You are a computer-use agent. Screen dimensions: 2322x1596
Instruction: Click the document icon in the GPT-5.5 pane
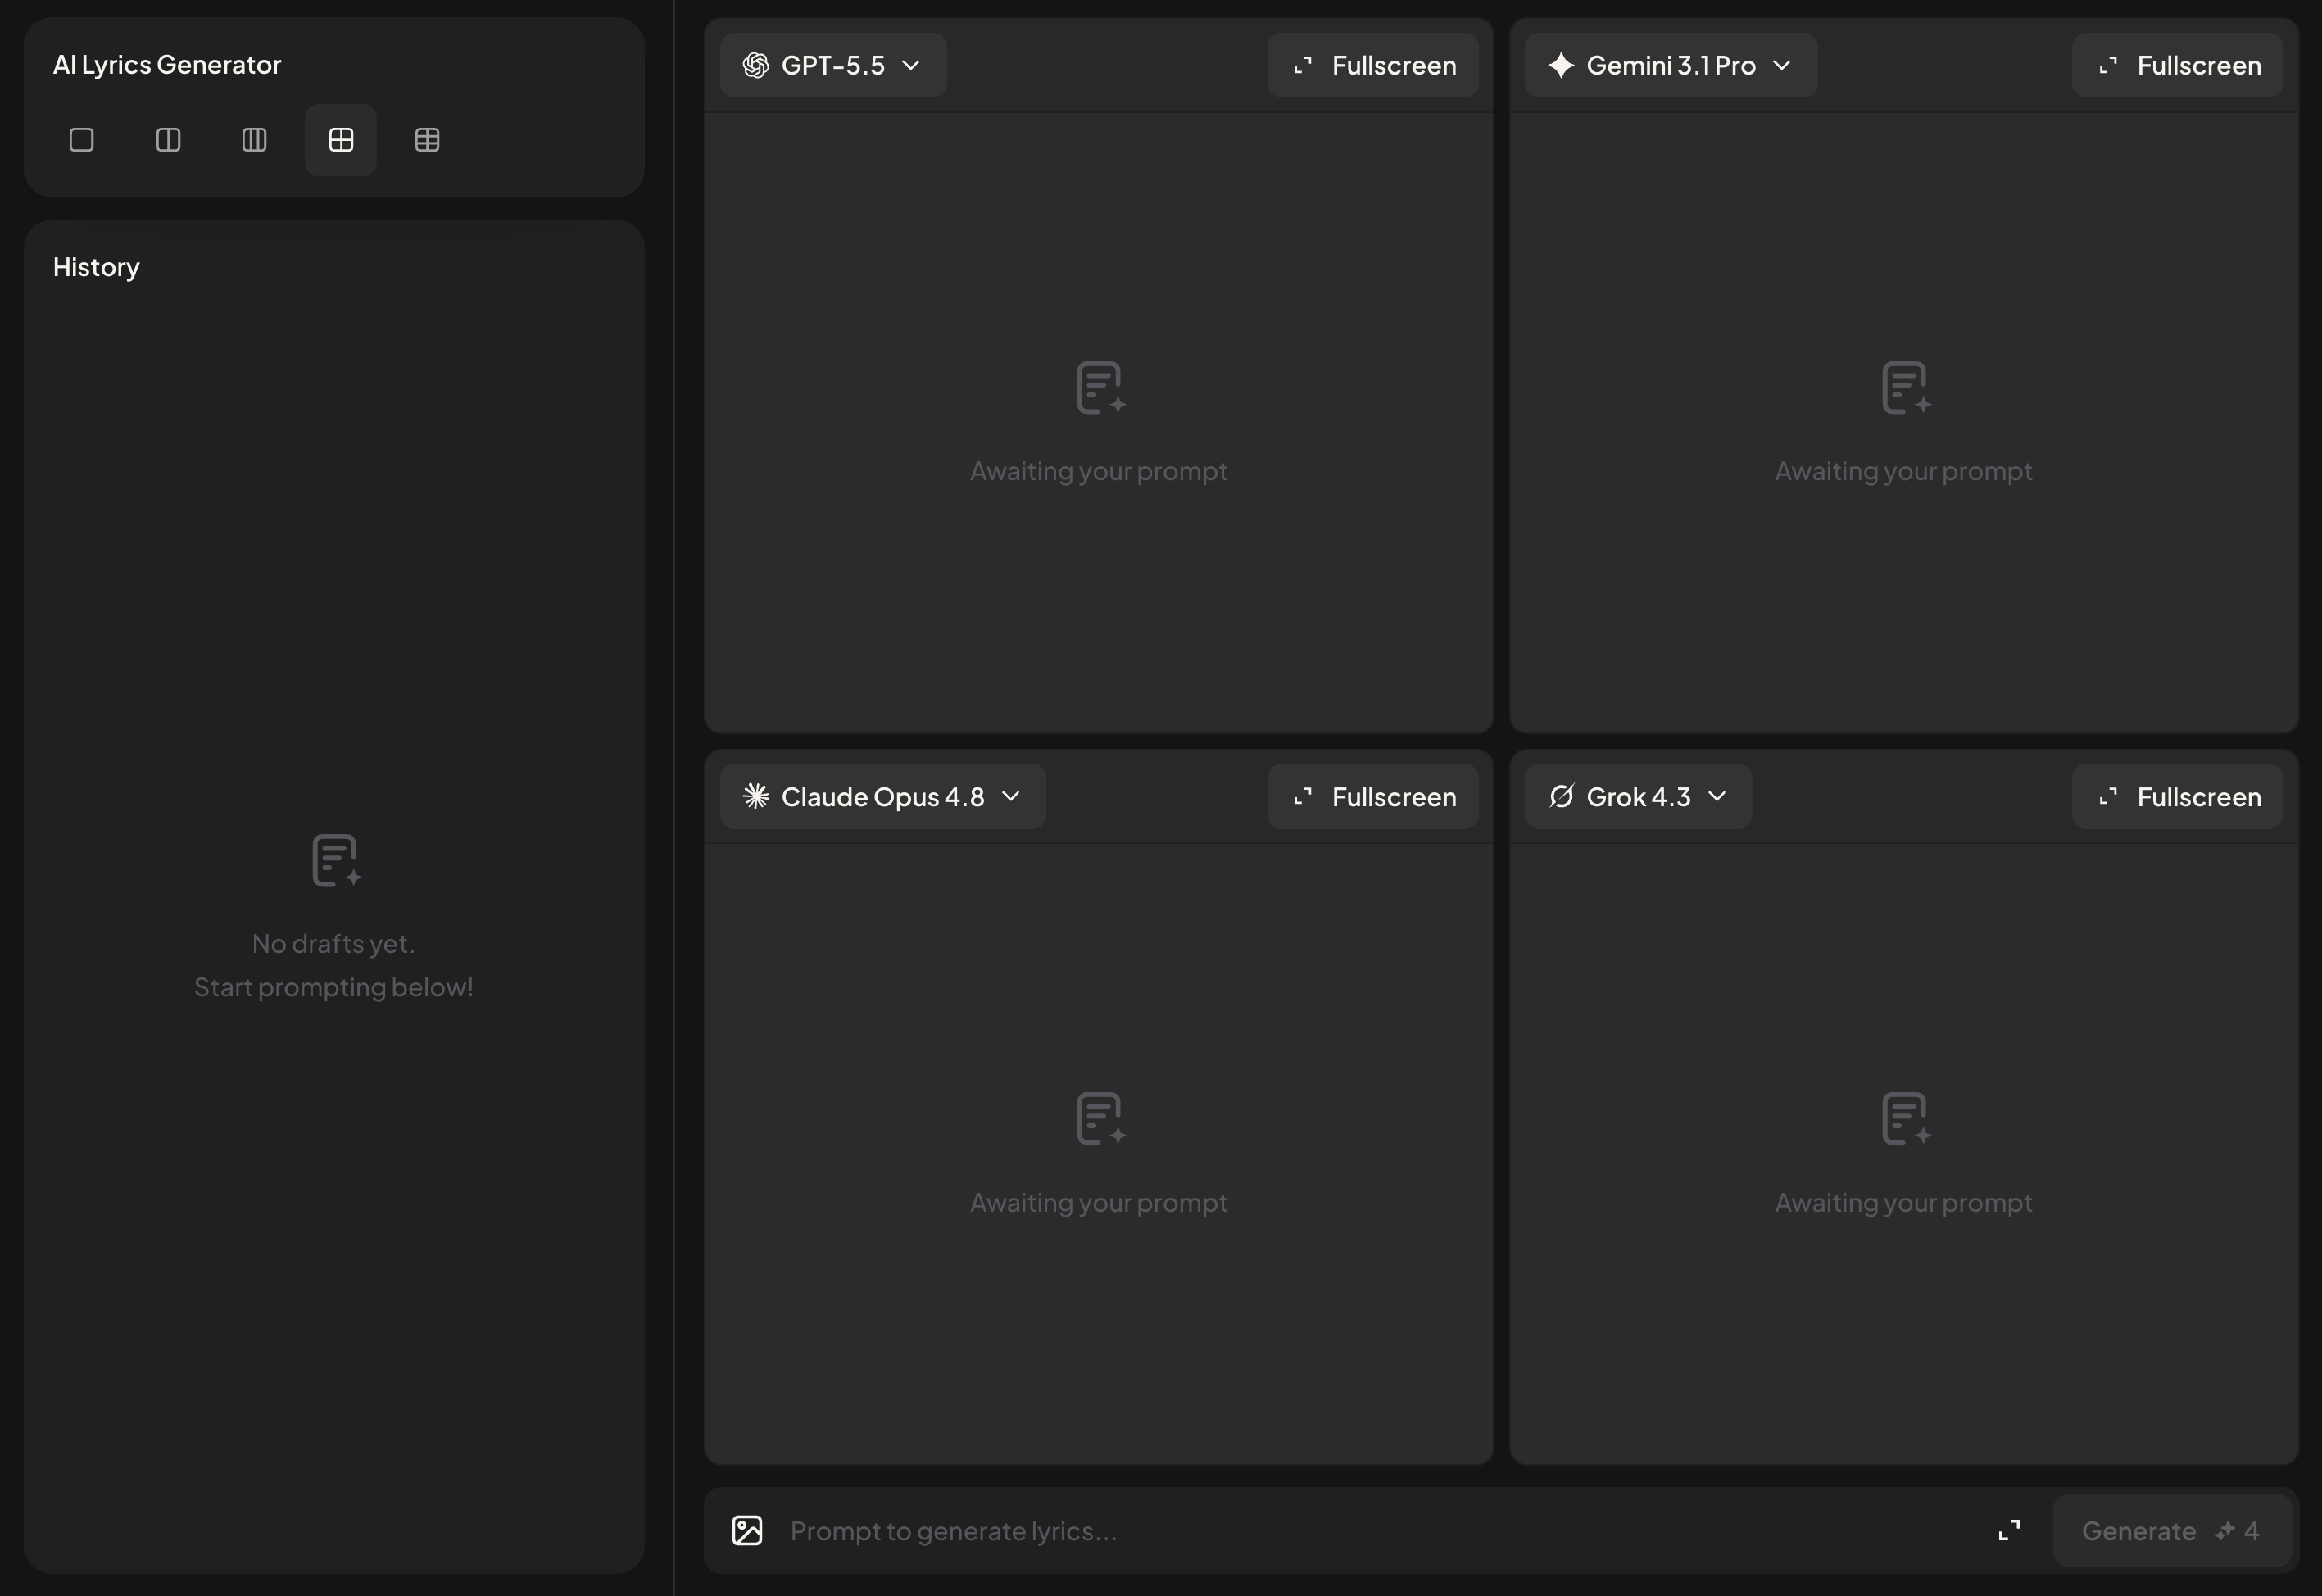point(1101,388)
